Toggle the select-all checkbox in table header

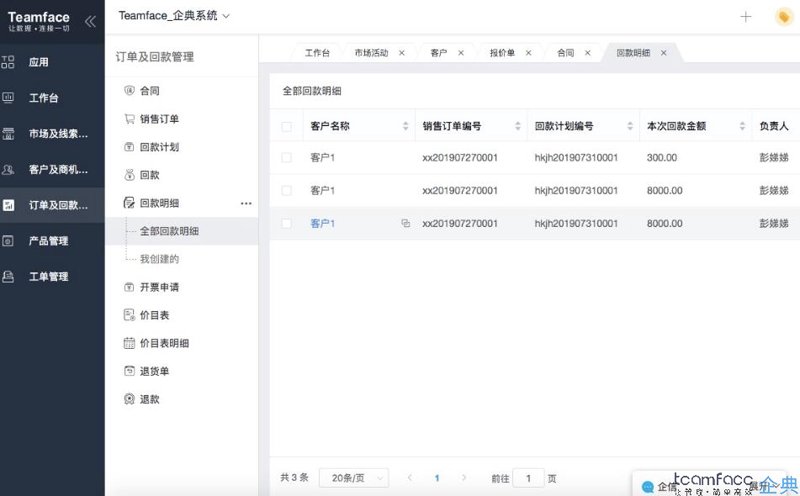tap(287, 126)
